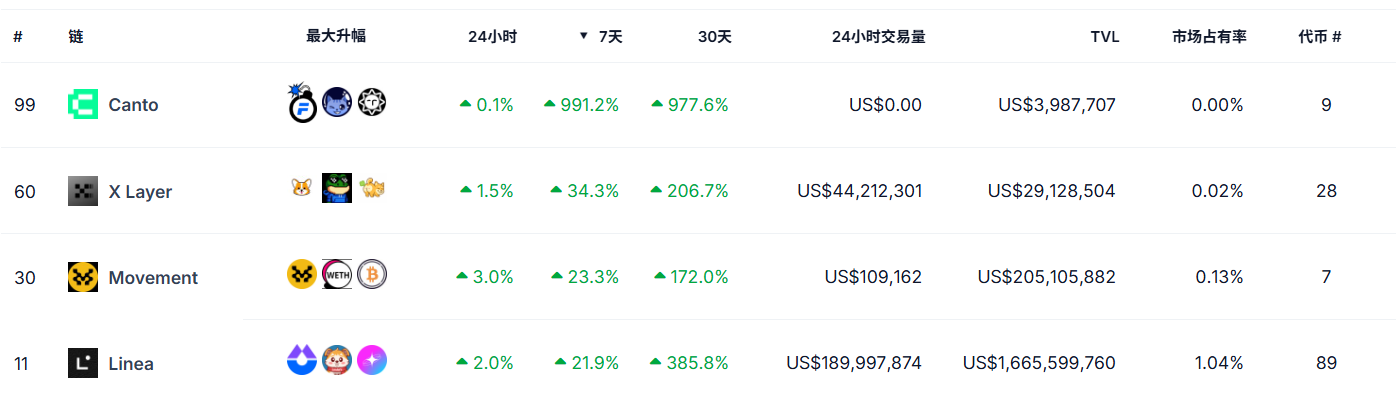Click the WETH token icon in Movement row
The image size is (1396, 404).
pos(337,274)
